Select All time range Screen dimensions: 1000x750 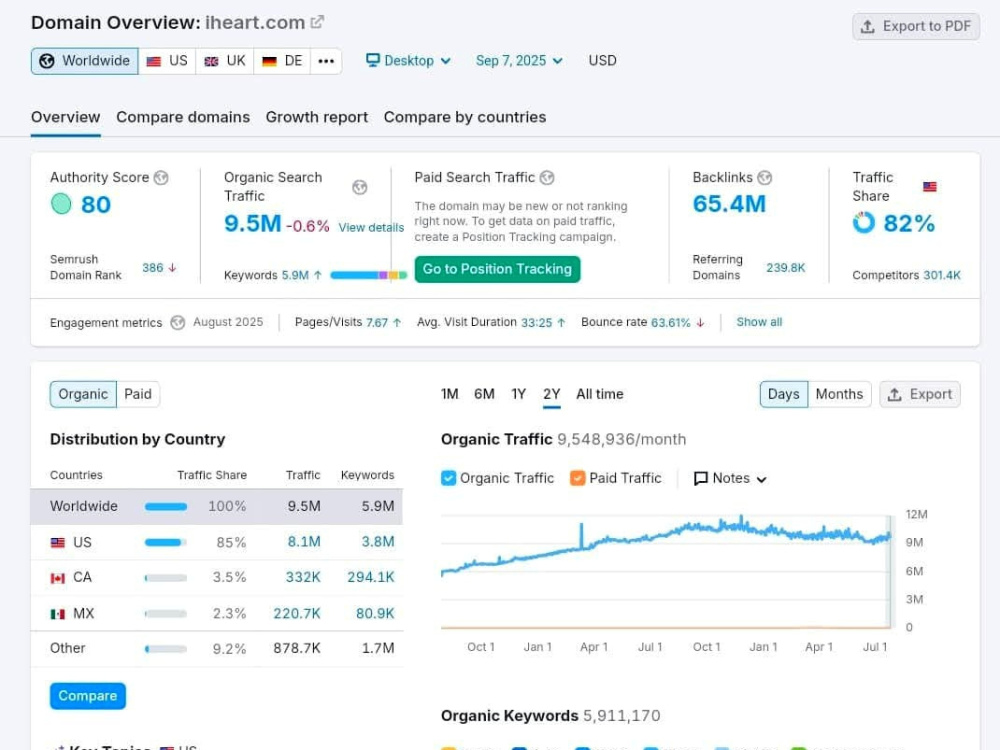(x=599, y=394)
